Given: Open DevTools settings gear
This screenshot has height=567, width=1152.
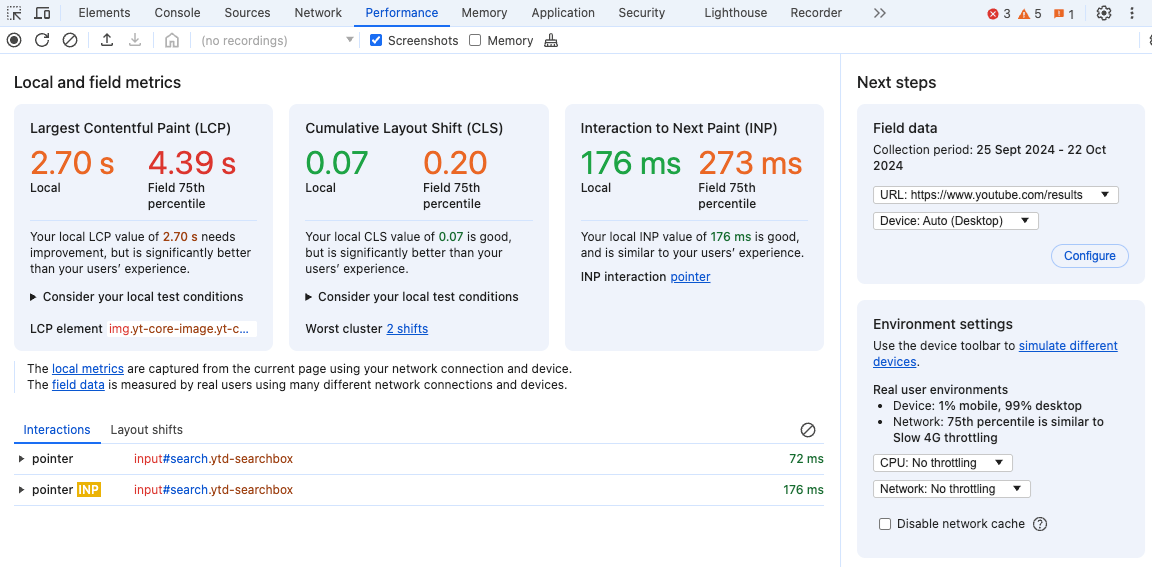Looking at the screenshot, I should point(1104,13).
